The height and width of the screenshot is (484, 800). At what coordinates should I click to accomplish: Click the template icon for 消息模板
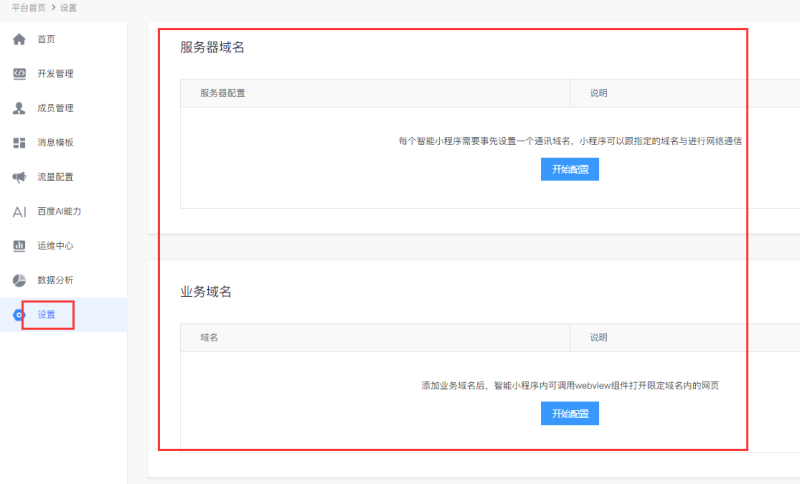coord(19,143)
